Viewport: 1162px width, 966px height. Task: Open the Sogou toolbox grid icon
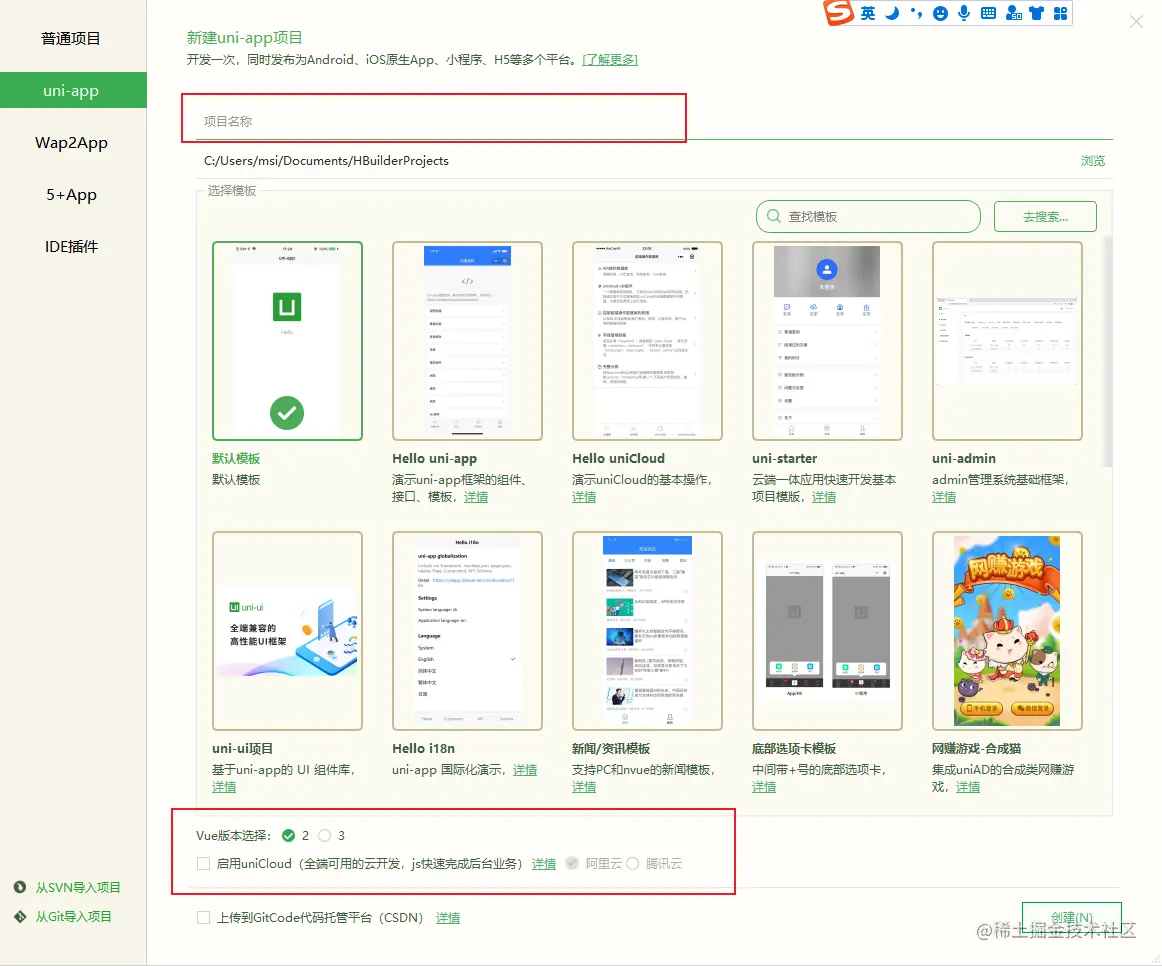(x=1060, y=13)
